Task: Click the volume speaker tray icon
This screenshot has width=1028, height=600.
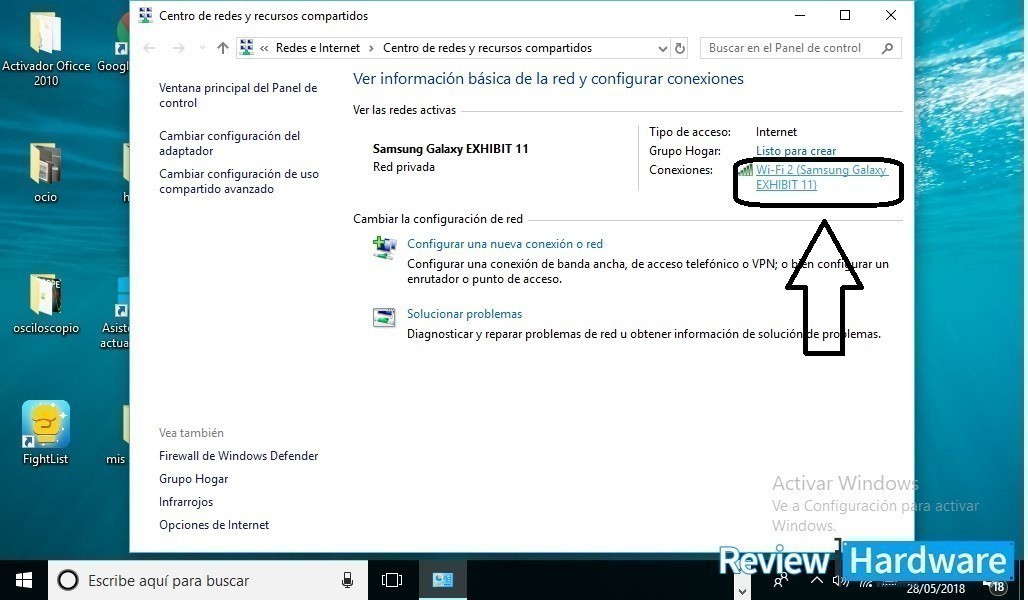Action: point(839,581)
